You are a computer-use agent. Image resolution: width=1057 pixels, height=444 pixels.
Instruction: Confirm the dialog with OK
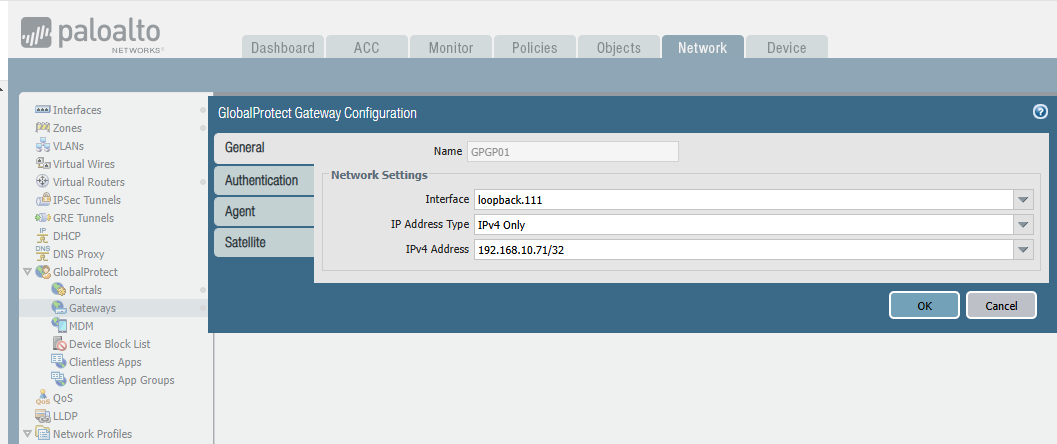[924, 305]
